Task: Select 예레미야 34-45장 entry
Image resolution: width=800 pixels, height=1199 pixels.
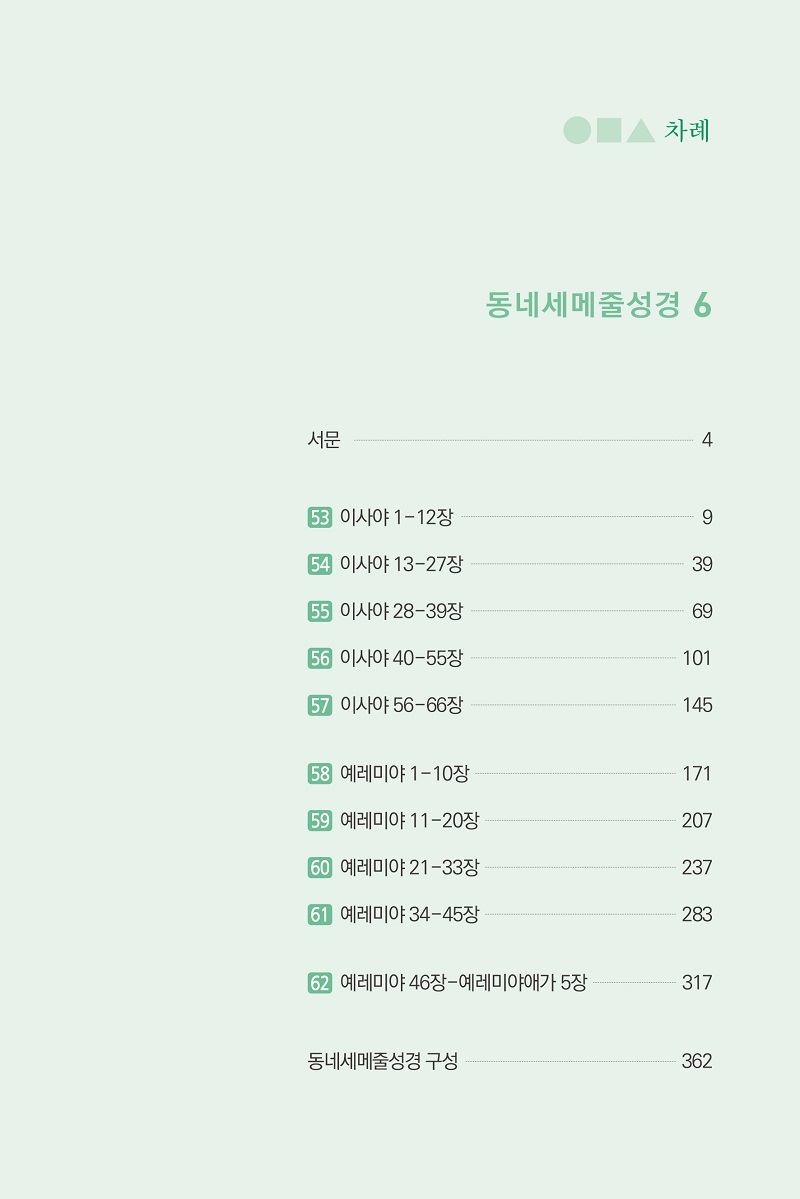Action: [x=510, y=915]
